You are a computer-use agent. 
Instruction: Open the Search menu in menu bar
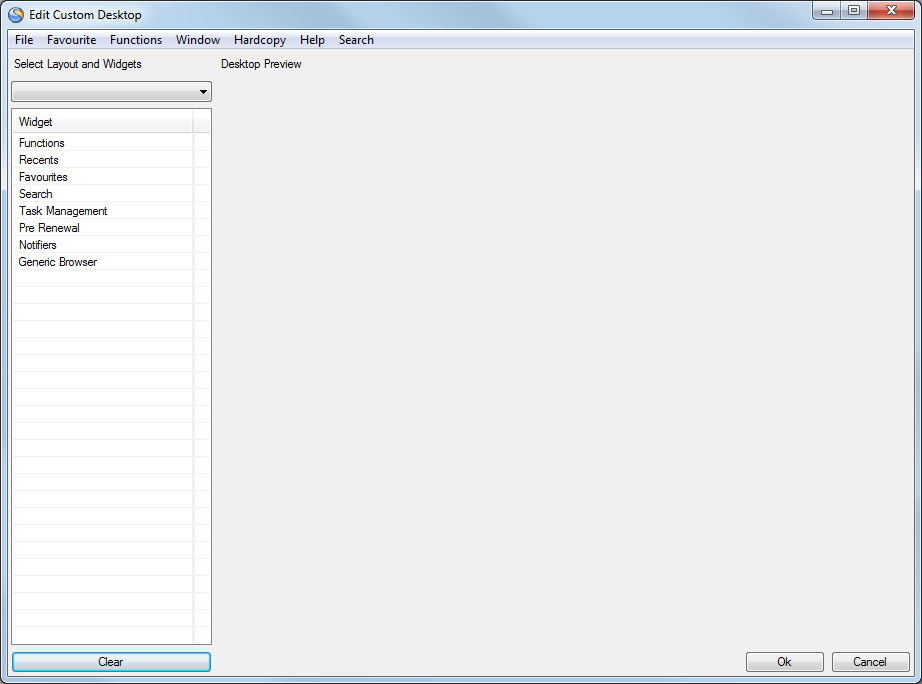coord(356,40)
